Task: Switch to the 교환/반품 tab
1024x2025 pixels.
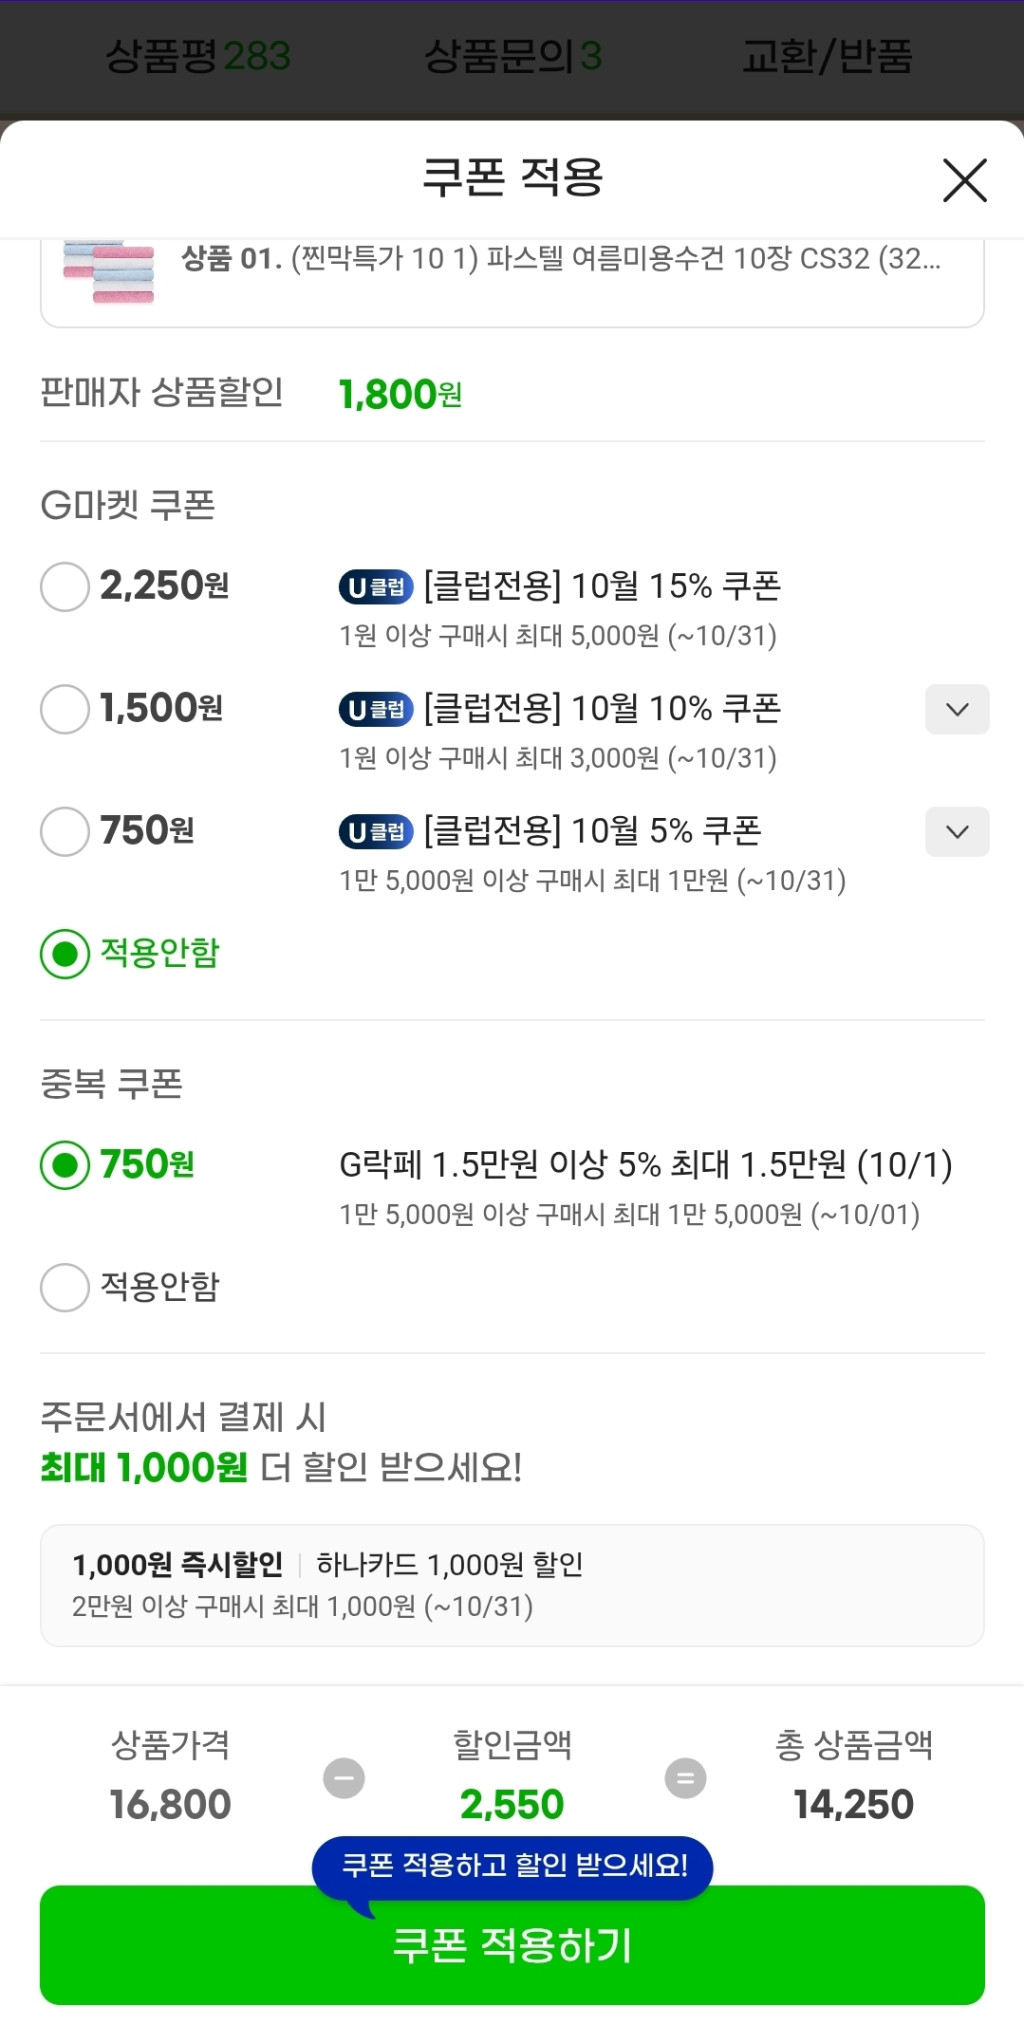Action: 827,56
